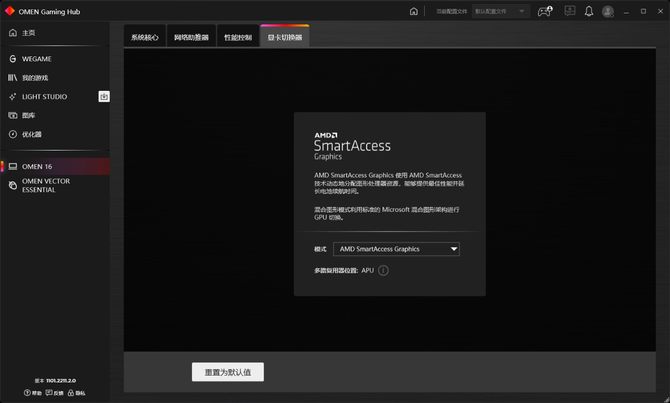Click the home icon in title bar
The width and height of the screenshot is (670, 403).
[x=414, y=11]
